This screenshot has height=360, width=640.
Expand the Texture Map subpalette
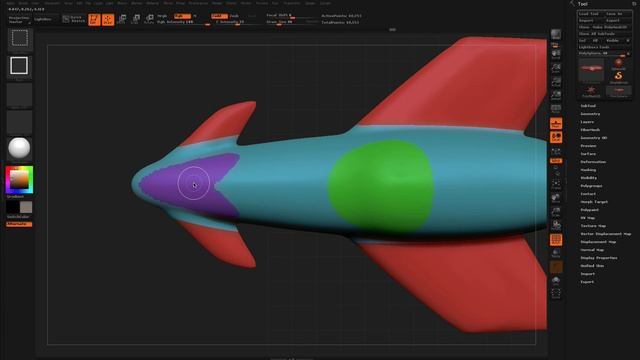coord(593,226)
